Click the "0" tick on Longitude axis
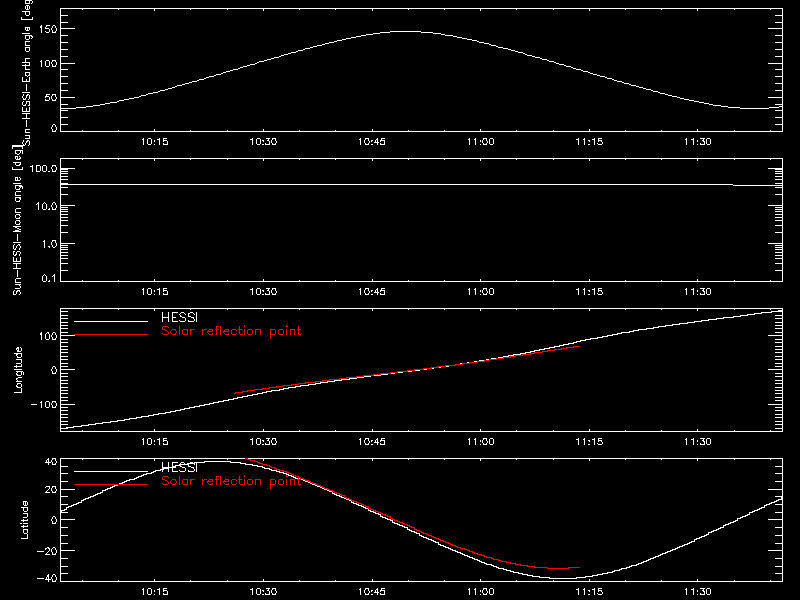Screen dimensions: 800x600 (x=54, y=370)
